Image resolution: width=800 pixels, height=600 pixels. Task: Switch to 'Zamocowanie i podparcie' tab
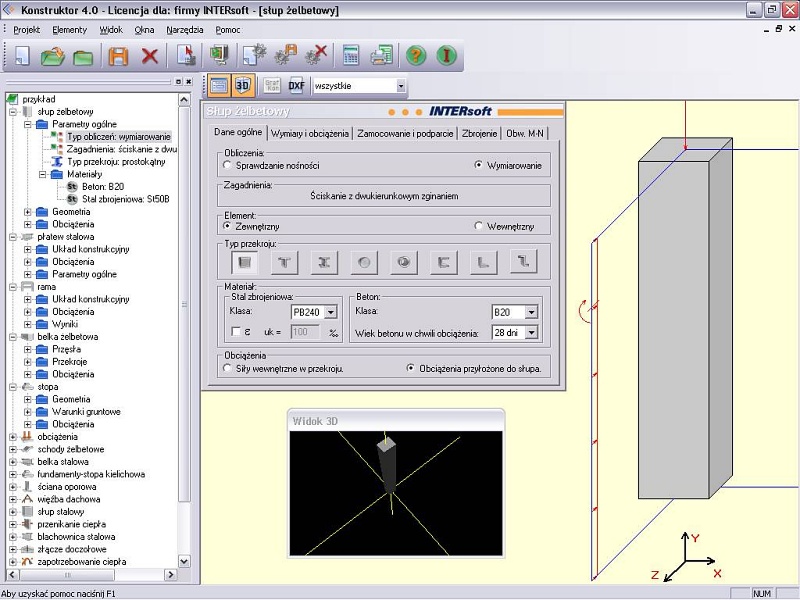tap(405, 134)
